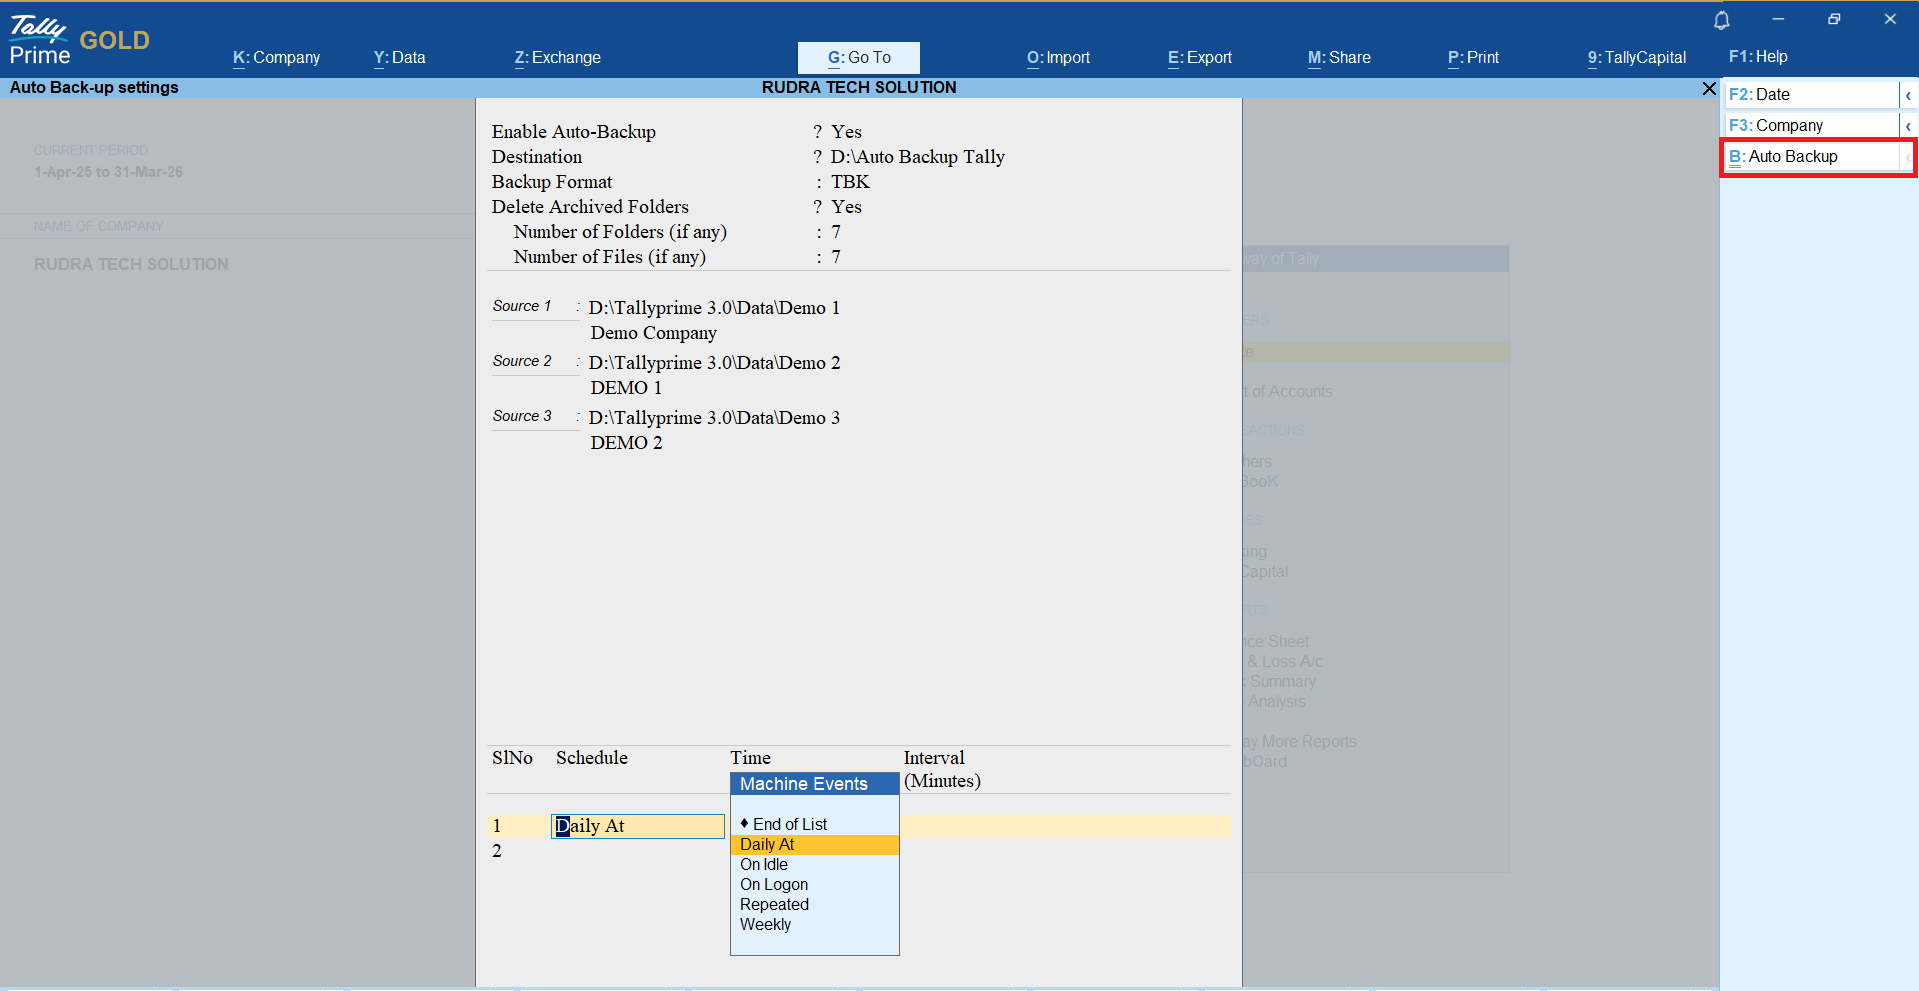Pick Repeated from the schedule list
The height and width of the screenshot is (991, 1919).
tap(774, 905)
